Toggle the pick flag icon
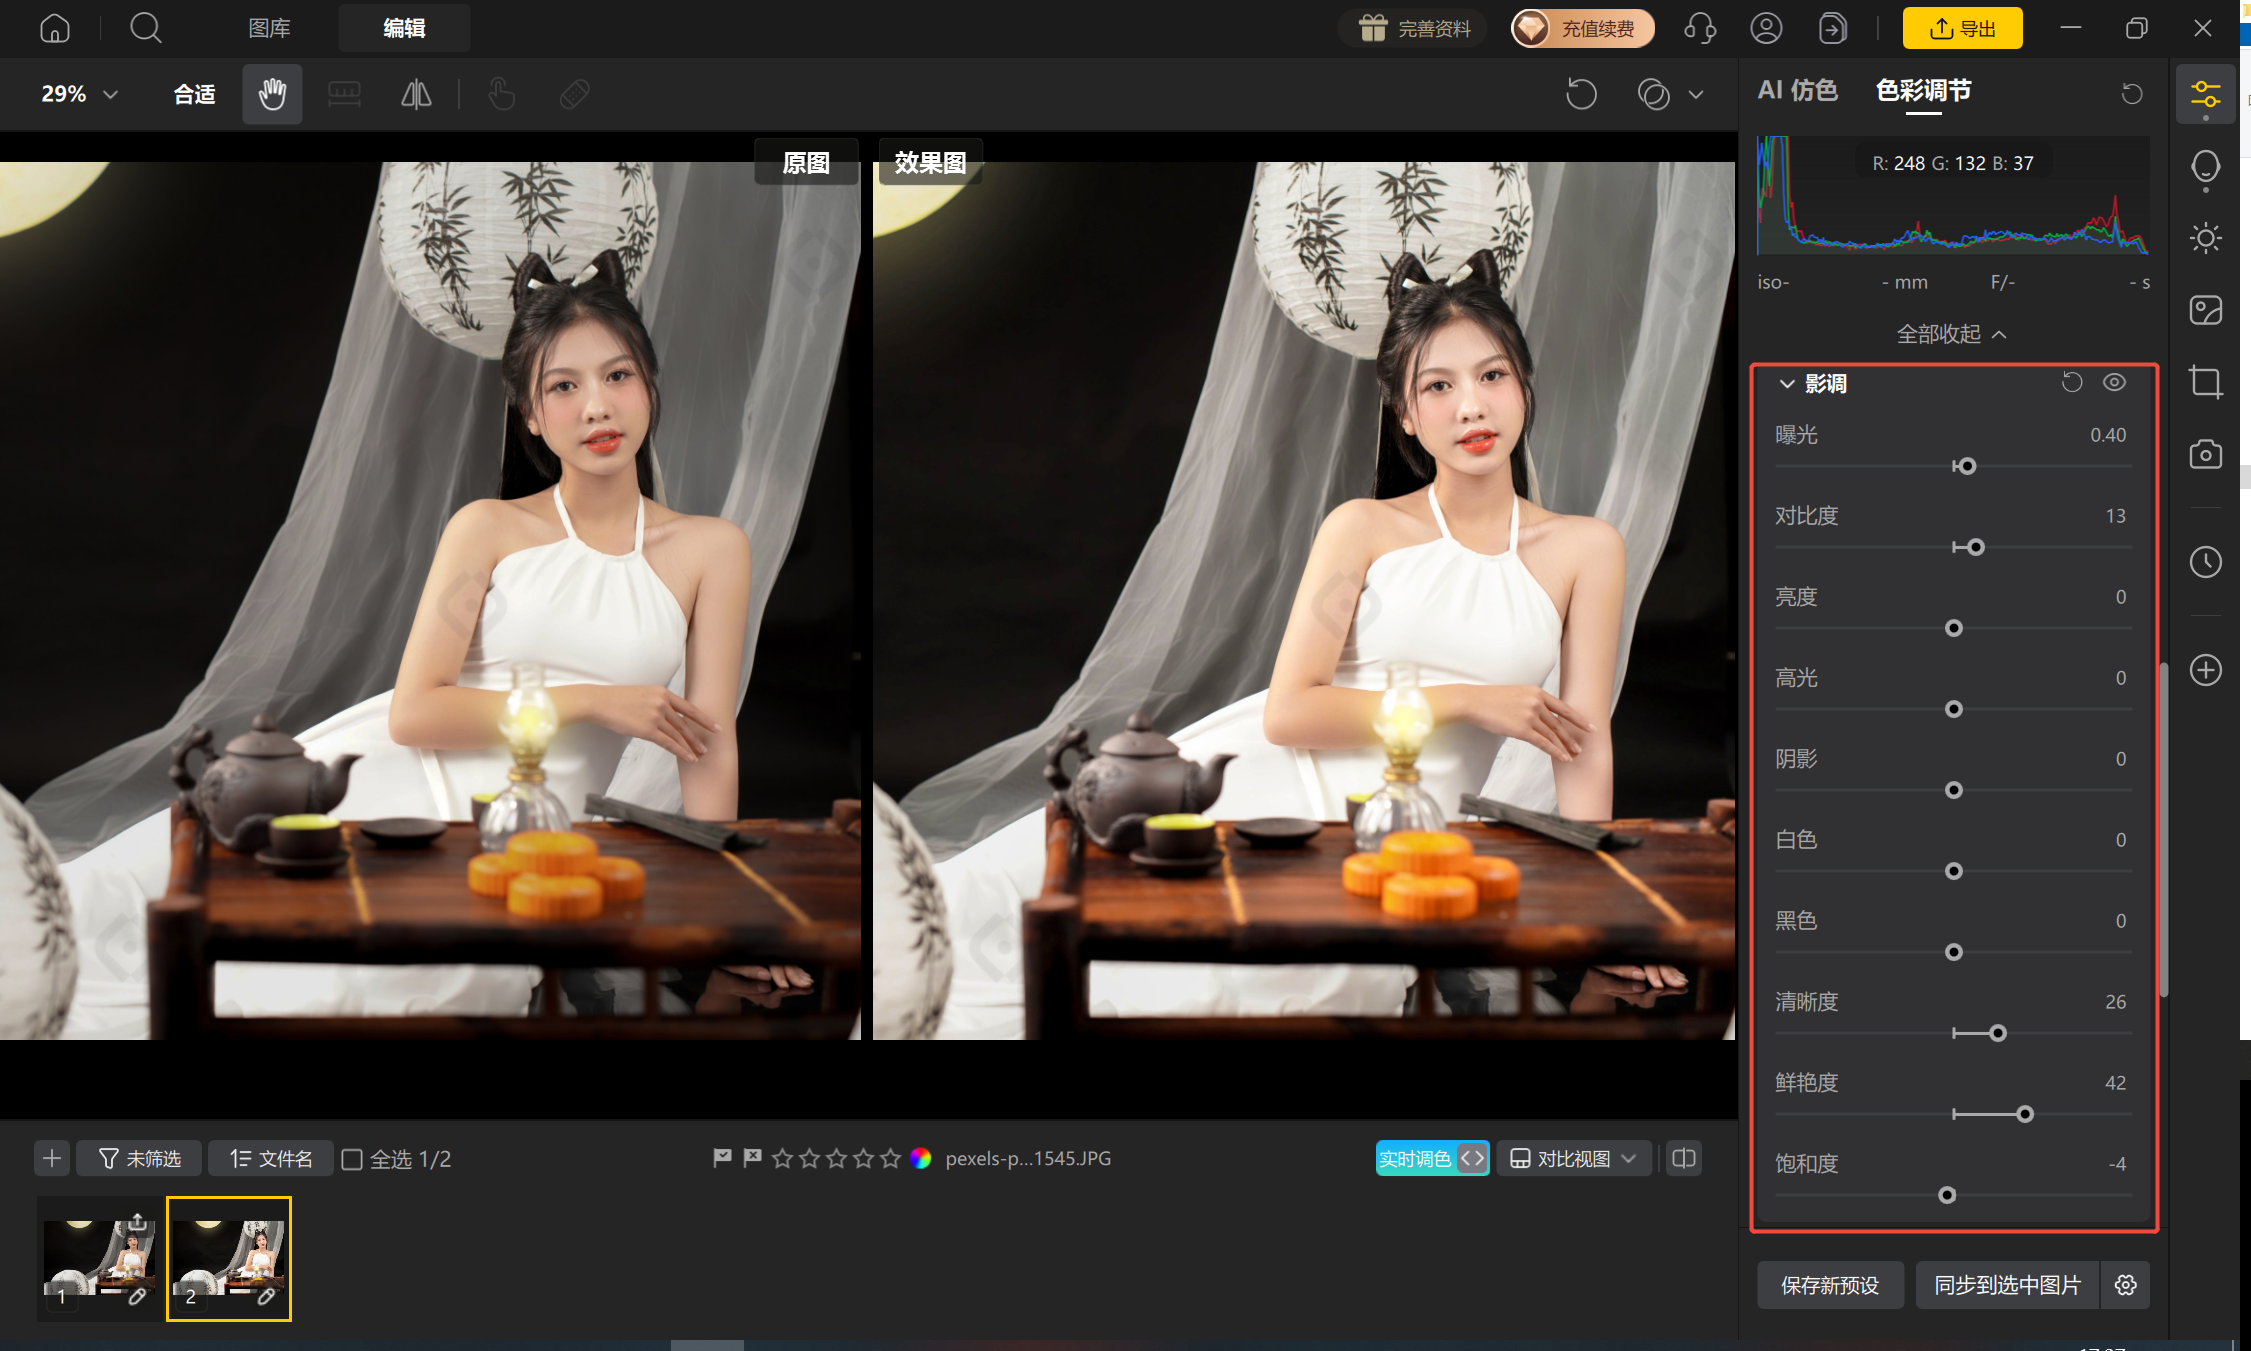The image size is (2251, 1351). pos(722,1158)
